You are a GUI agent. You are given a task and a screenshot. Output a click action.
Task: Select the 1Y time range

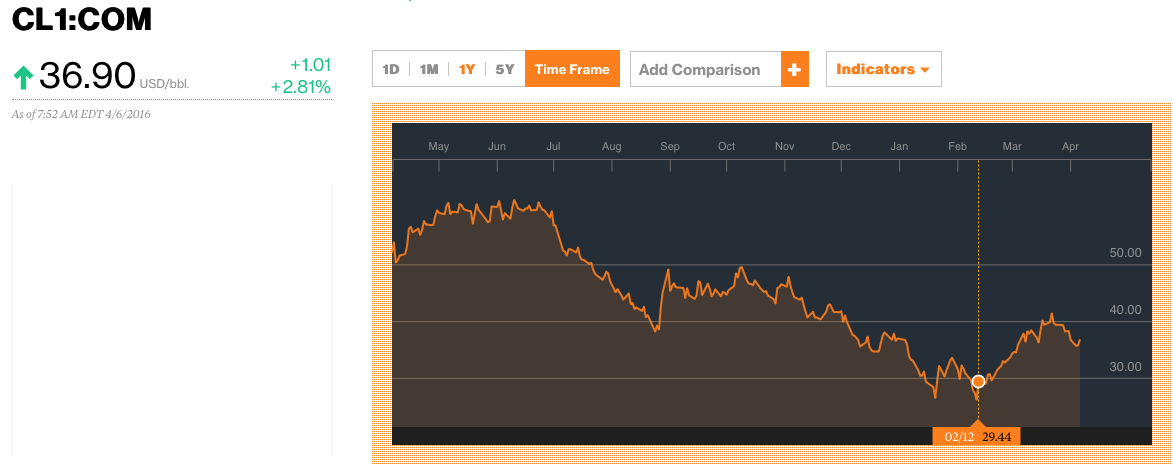pyautogui.click(x=467, y=70)
